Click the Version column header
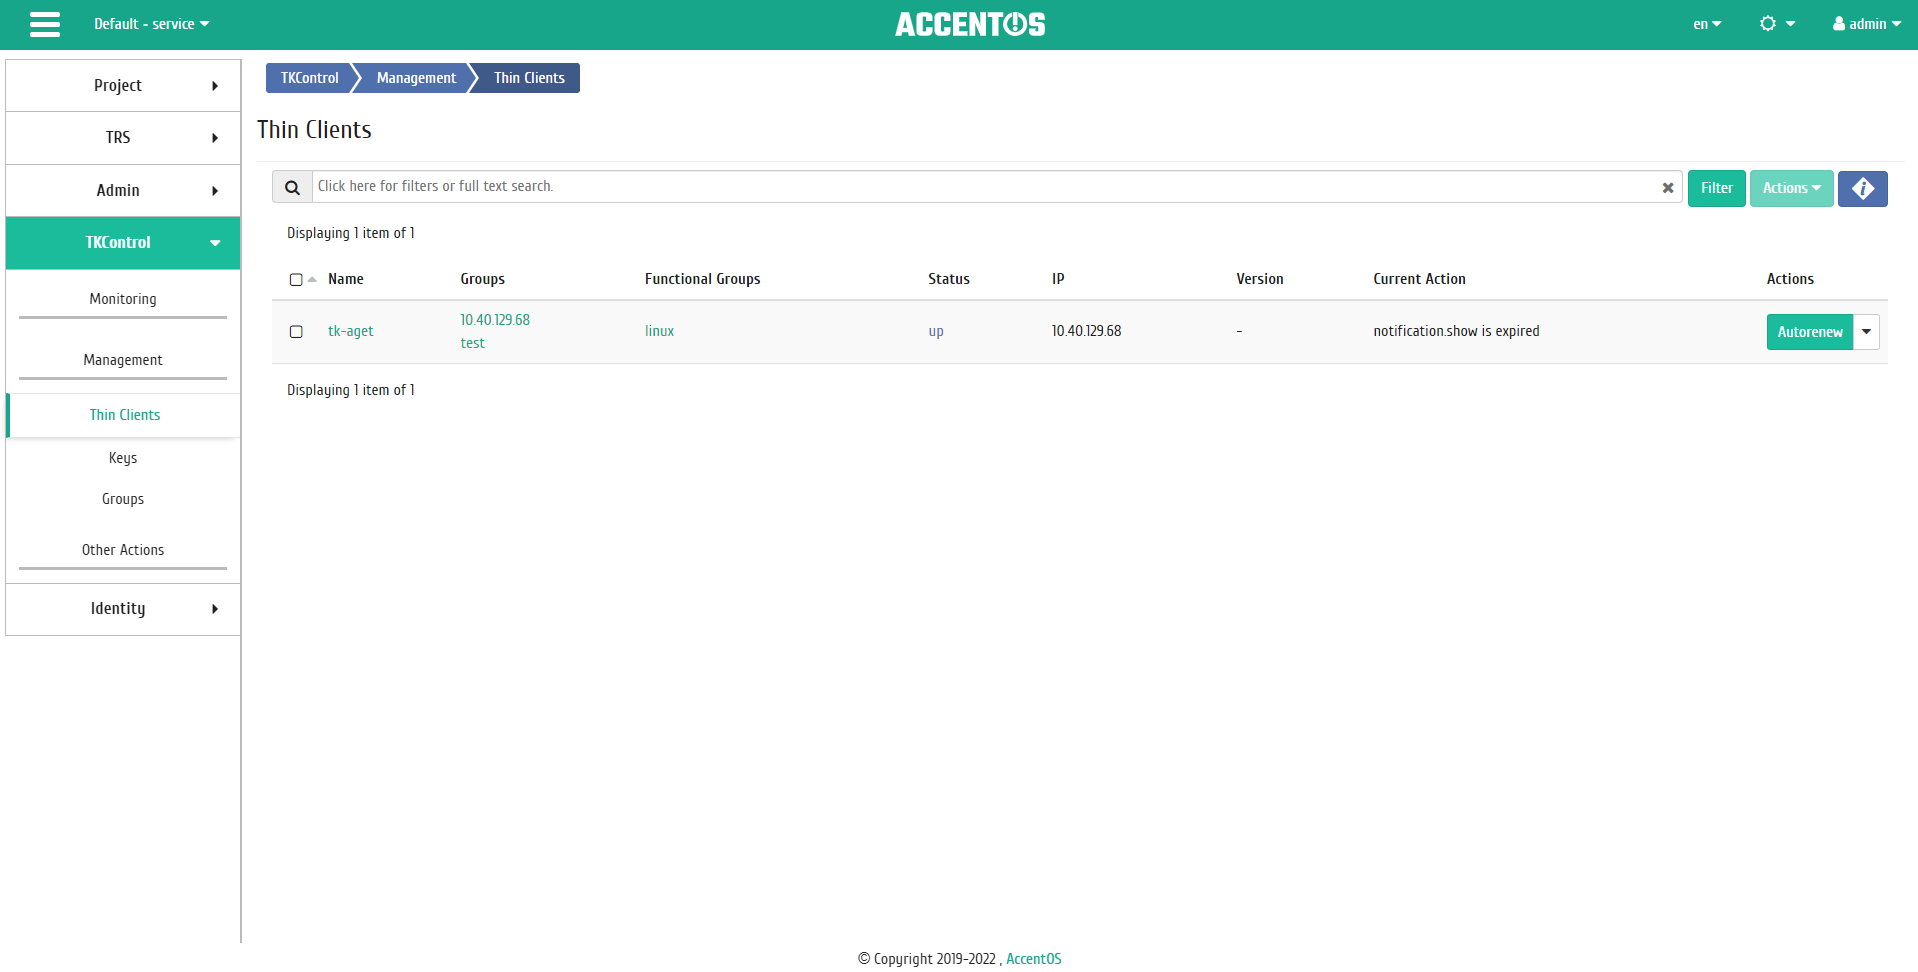This screenshot has height=972, width=1918. point(1259,279)
